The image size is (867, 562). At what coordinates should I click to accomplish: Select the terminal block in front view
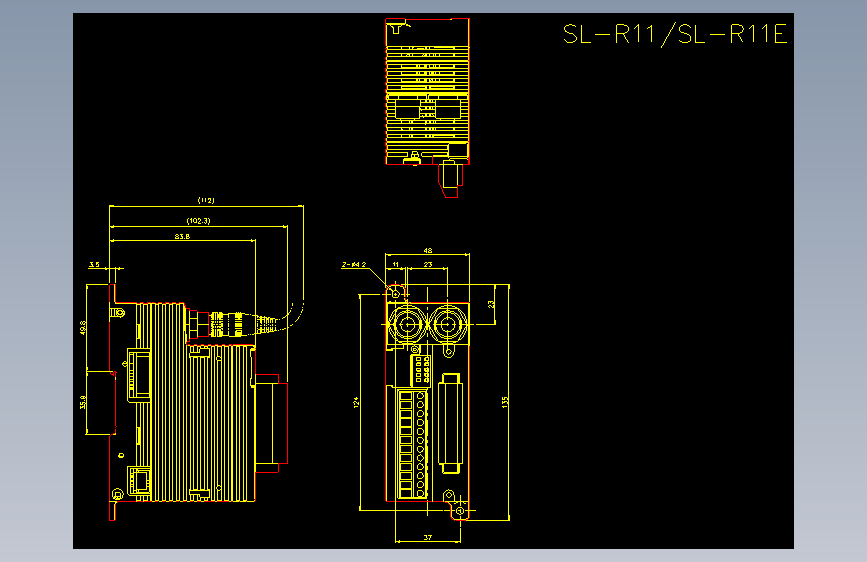point(412,444)
